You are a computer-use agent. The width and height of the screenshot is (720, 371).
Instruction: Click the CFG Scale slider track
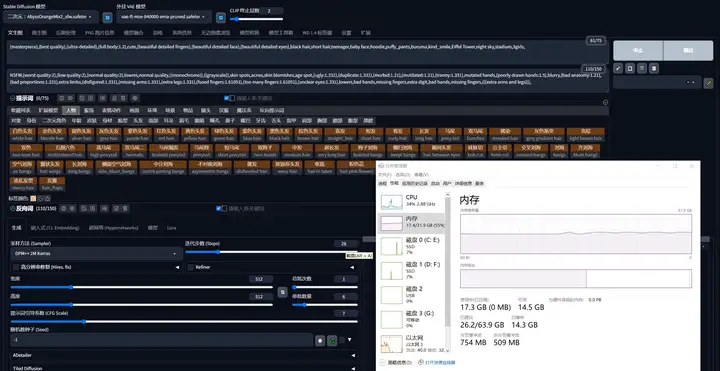[x=184, y=322]
